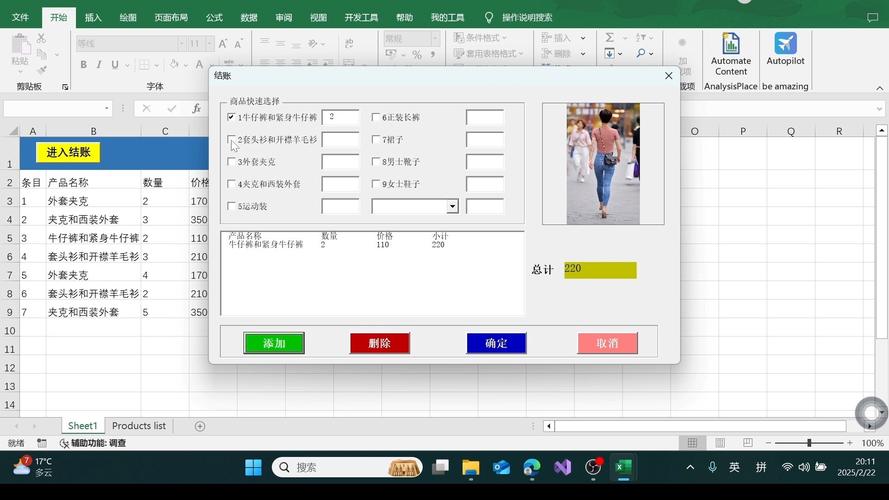The height and width of the screenshot is (500, 889).
Task: Click the macro recording icon in status bar
Action: (41, 443)
